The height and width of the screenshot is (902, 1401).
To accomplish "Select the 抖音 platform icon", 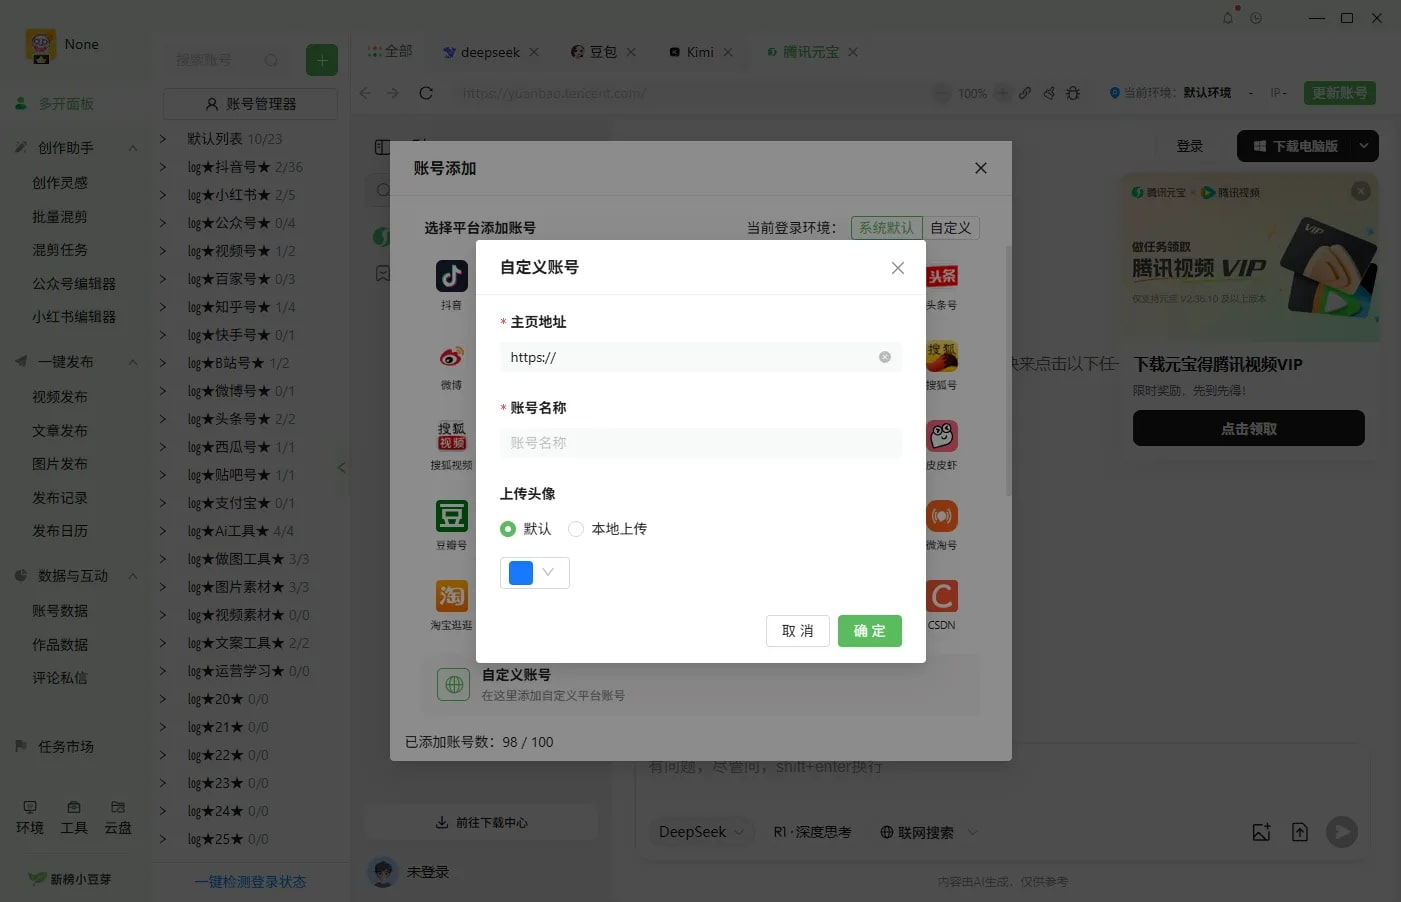I will [451, 275].
